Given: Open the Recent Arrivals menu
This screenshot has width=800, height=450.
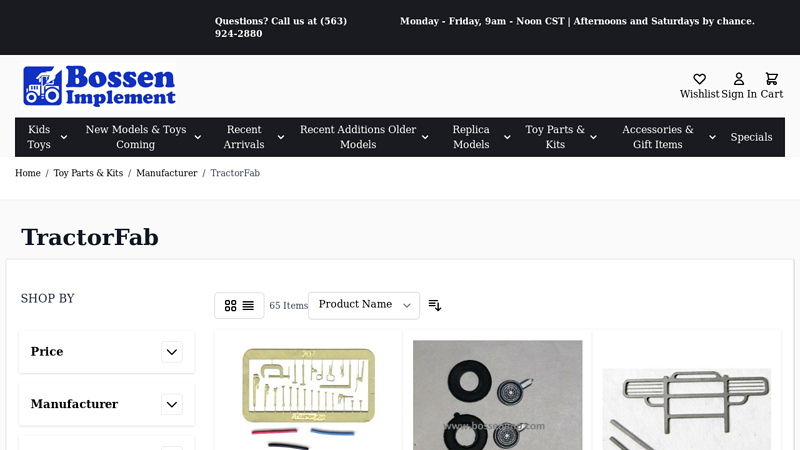Looking at the screenshot, I should 244,137.
